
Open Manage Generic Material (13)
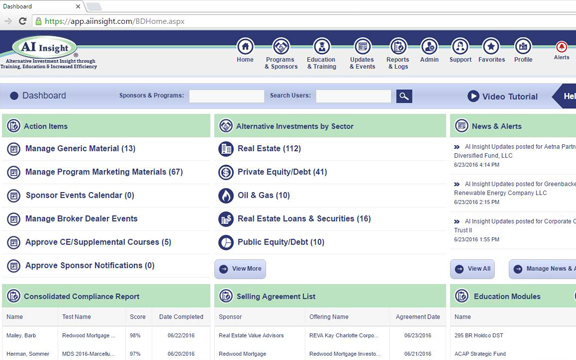[x=80, y=148]
